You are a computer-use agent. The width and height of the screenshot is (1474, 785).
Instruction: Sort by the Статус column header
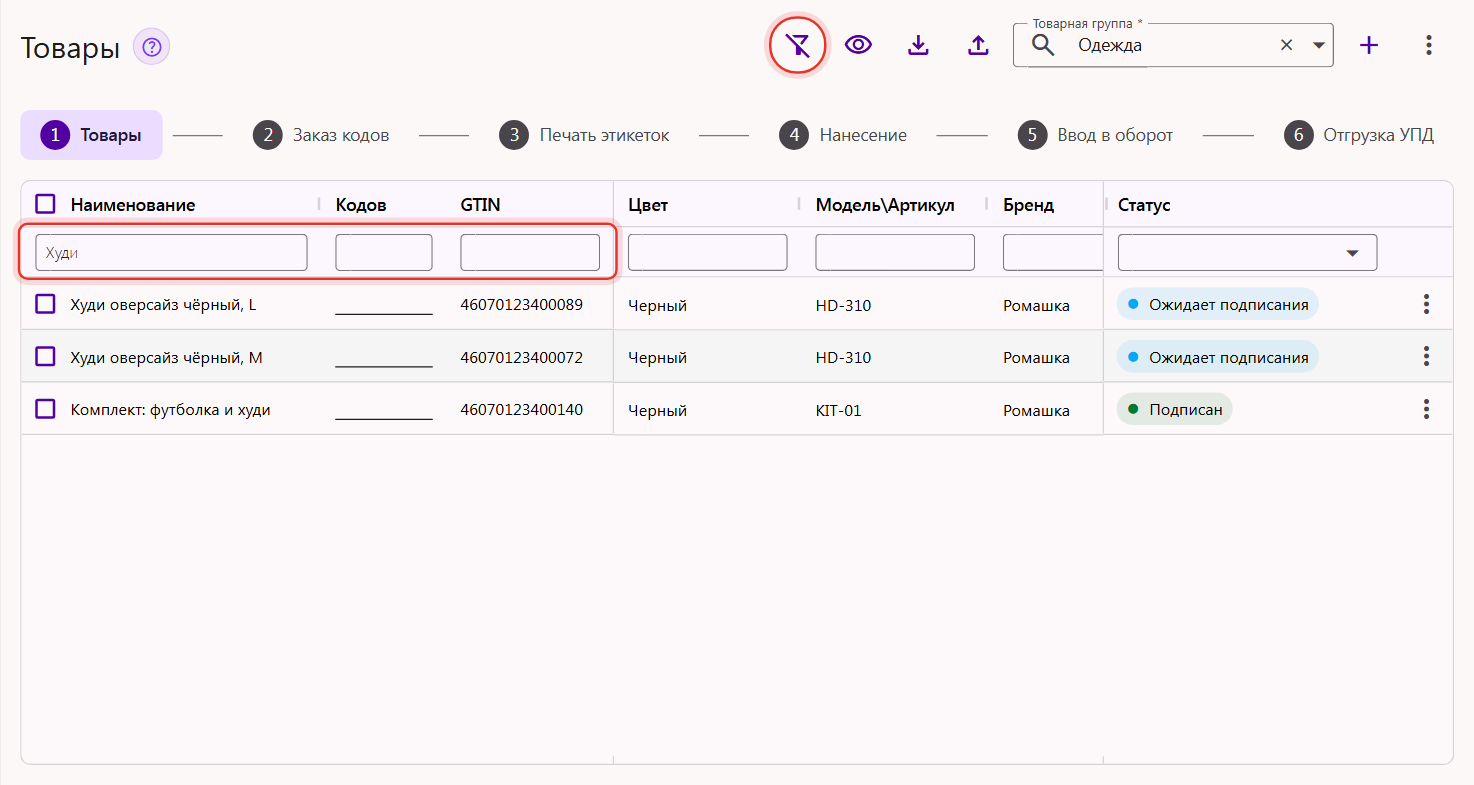click(x=1144, y=205)
